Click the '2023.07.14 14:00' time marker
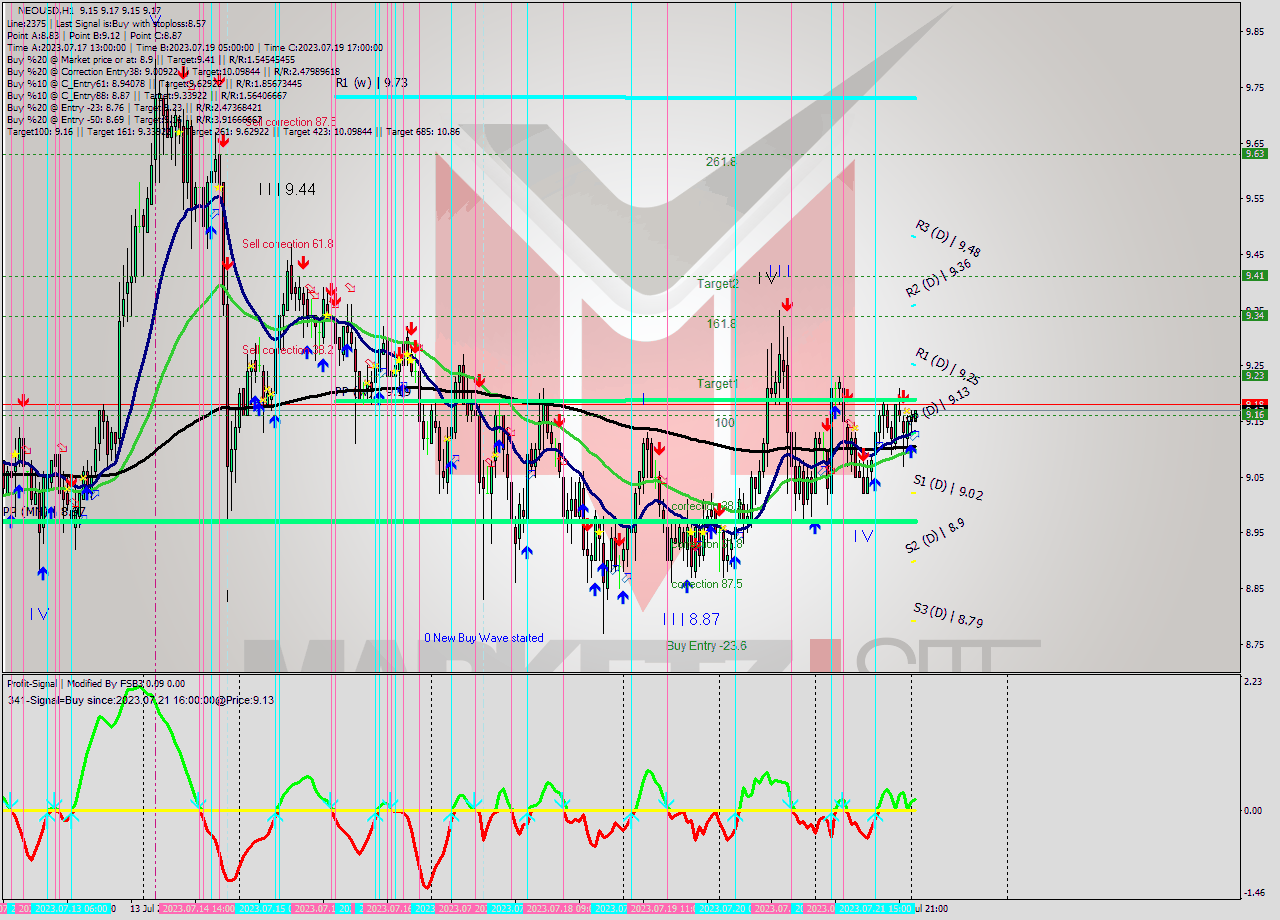 tap(197, 908)
